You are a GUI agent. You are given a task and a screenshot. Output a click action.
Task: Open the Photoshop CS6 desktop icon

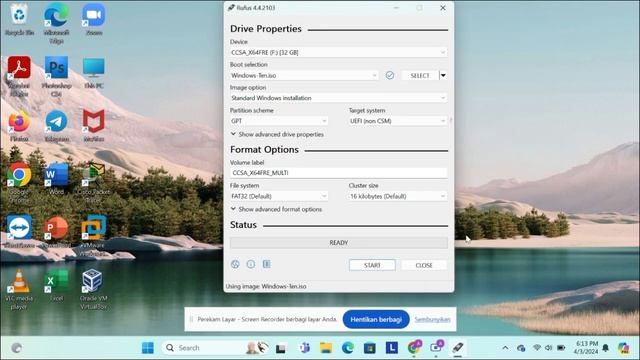pyautogui.click(x=56, y=76)
